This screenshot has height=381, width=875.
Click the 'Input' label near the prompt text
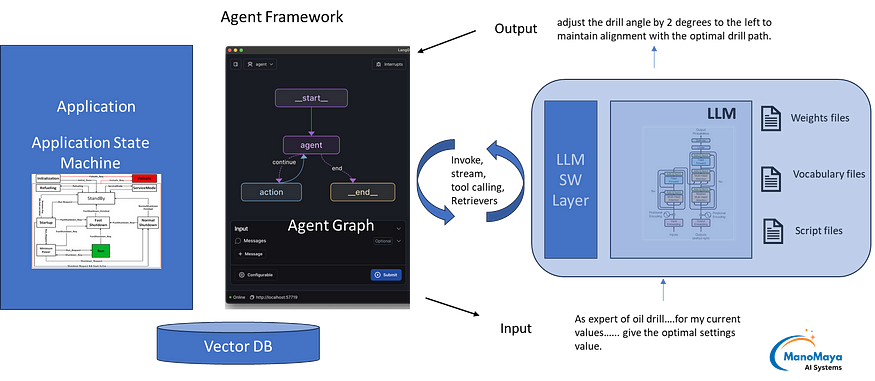[x=516, y=329]
